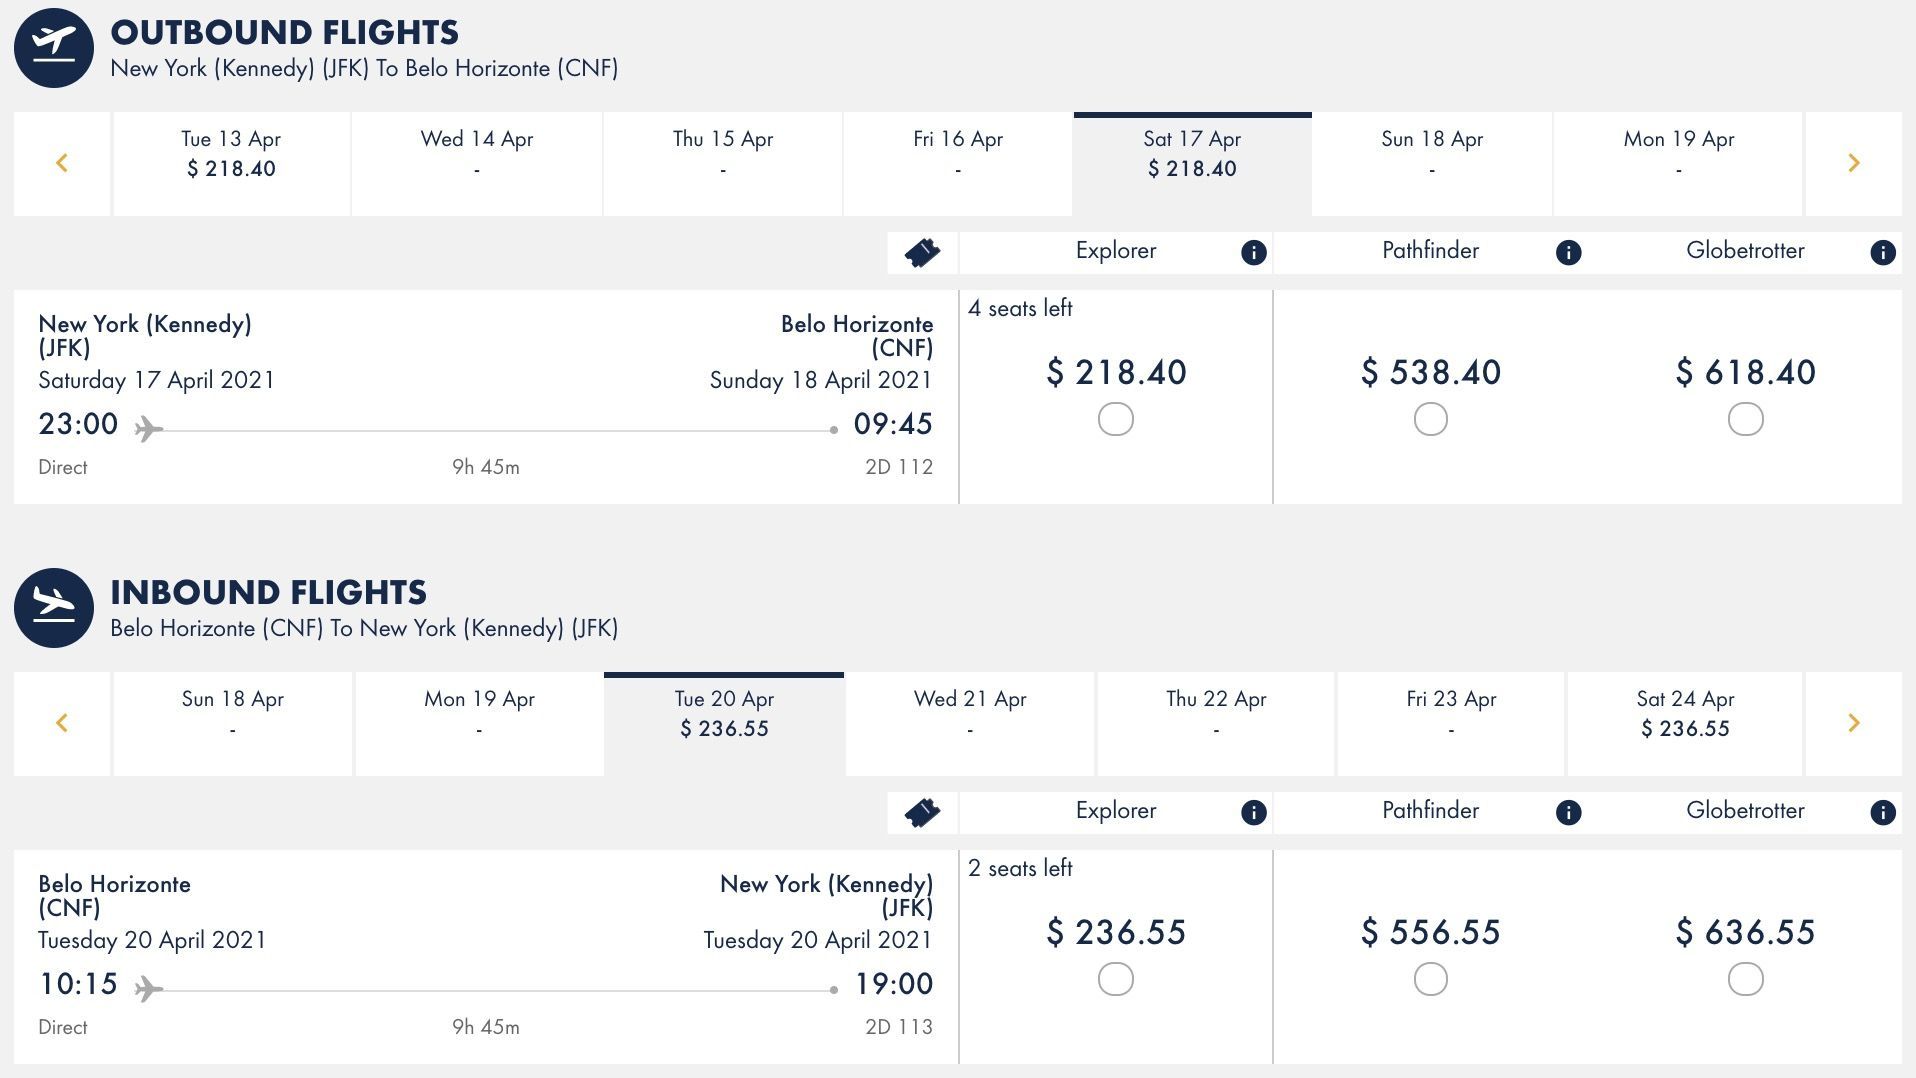Click the inbound Explorer info icon
Screen dimensions: 1916x1078
click(x=1253, y=813)
